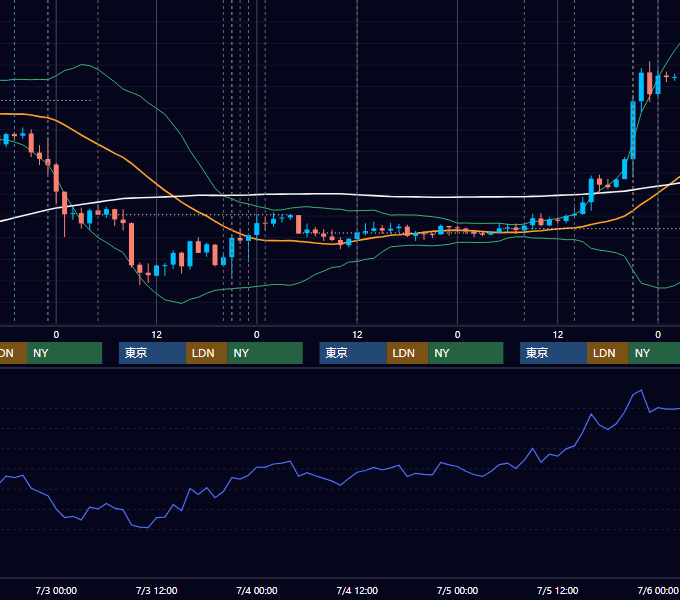Click the LDN session block on 7/4
The width and height of the screenshot is (680, 600).
(407, 353)
